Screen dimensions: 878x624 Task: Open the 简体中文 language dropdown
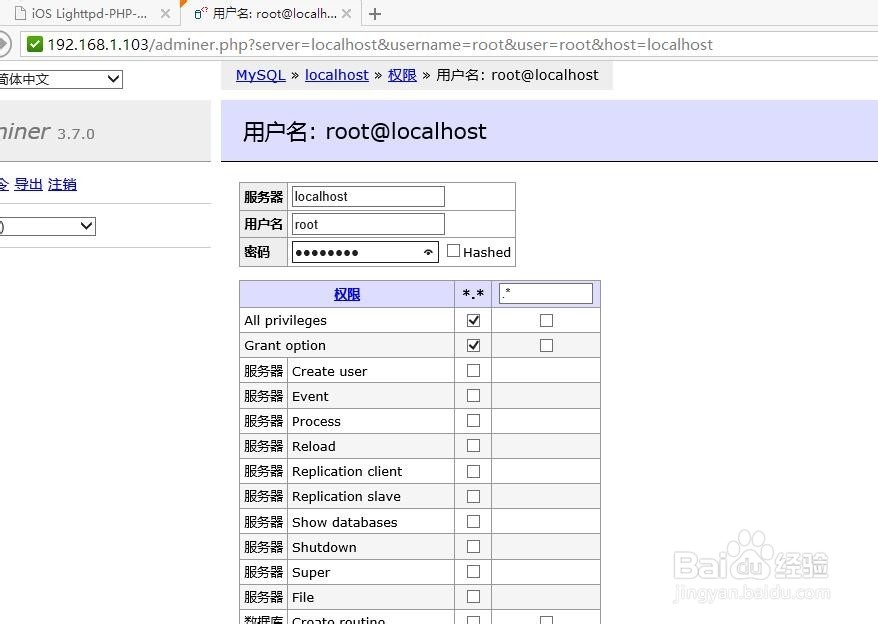click(60, 79)
